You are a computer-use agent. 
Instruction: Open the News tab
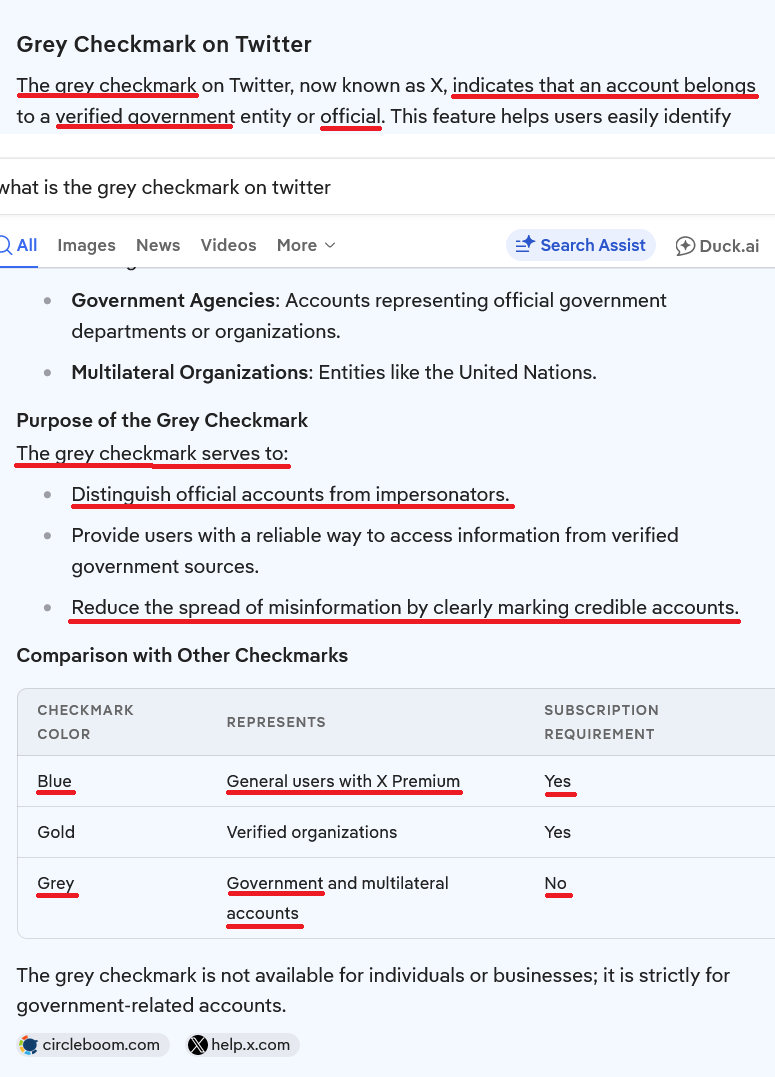pyautogui.click(x=158, y=245)
